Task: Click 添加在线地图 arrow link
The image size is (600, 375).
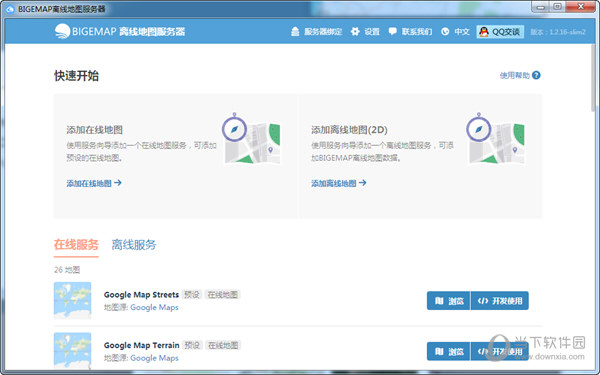Action: 94,183
